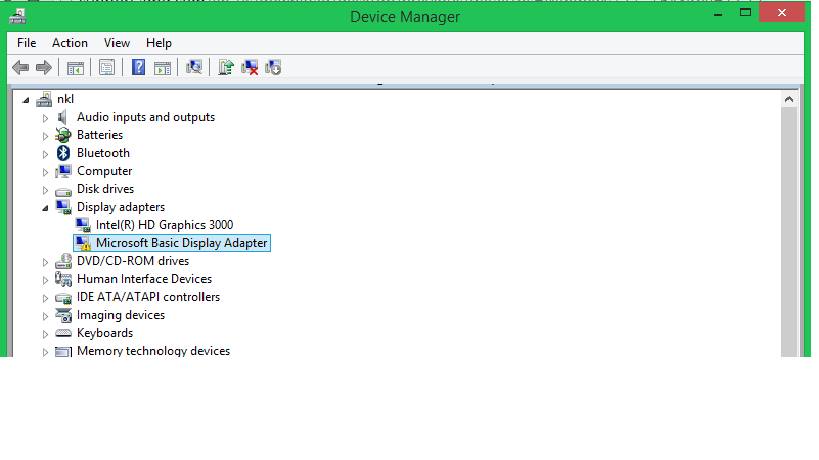Click the DVD/CD-ROM drives icon
This screenshot has height=460, width=819.
click(x=63, y=261)
